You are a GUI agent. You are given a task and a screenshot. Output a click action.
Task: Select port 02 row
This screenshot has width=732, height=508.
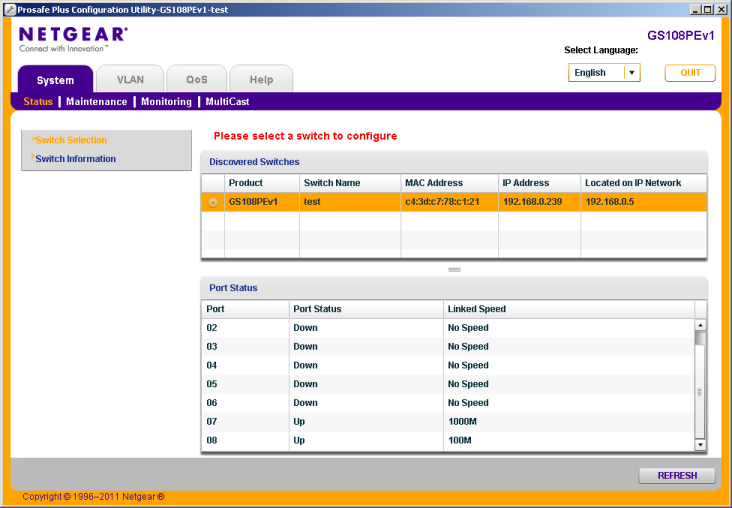click(448, 328)
